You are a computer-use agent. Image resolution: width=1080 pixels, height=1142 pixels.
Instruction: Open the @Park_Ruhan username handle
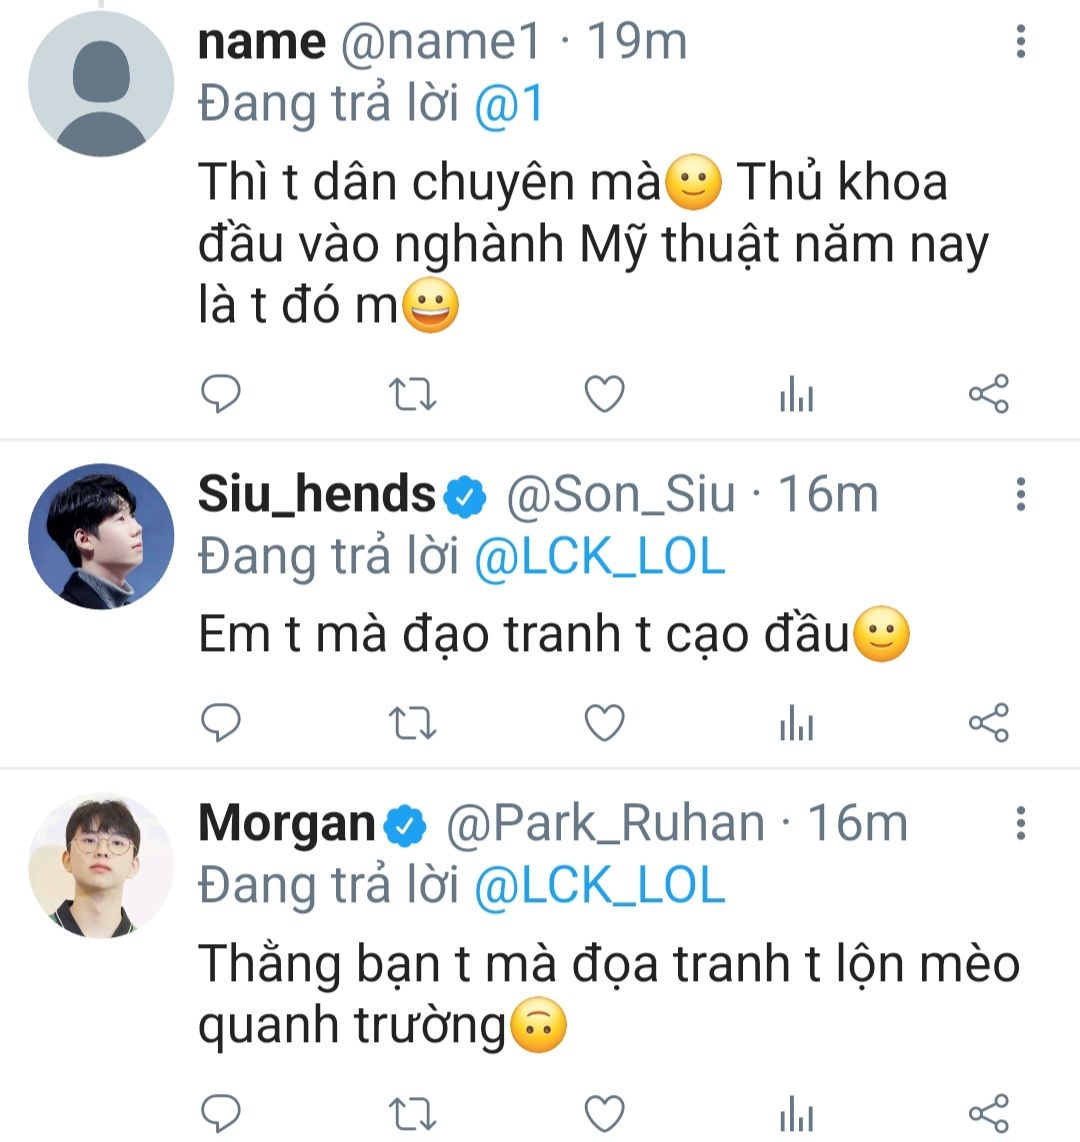pos(604,823)
